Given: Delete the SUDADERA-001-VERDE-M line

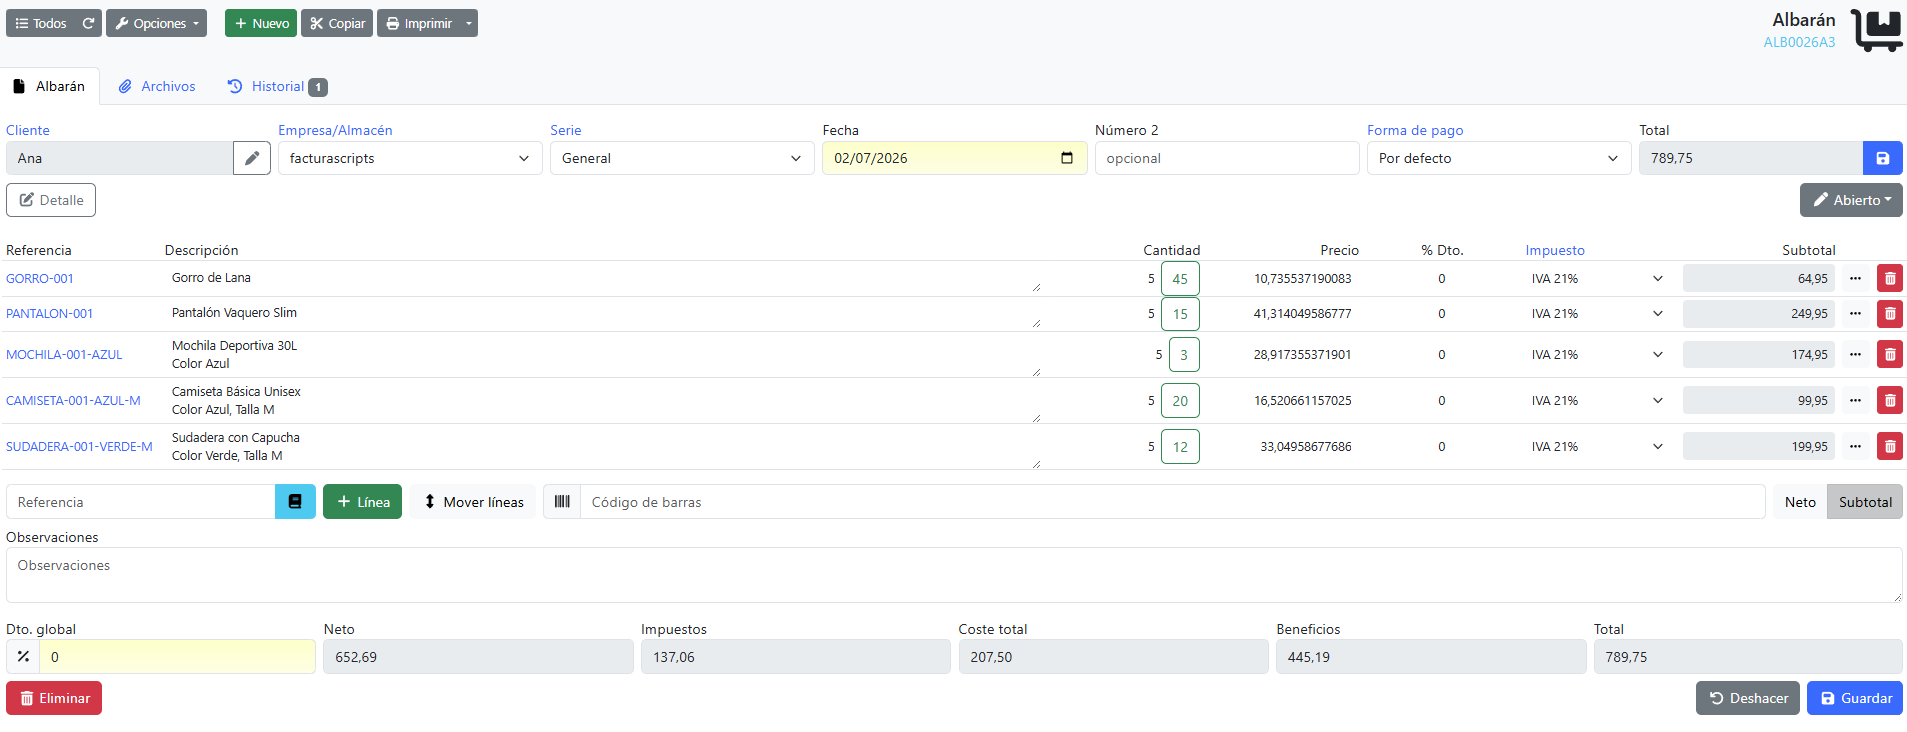Looking at the screenshot, I should (x=1889, y=447).
